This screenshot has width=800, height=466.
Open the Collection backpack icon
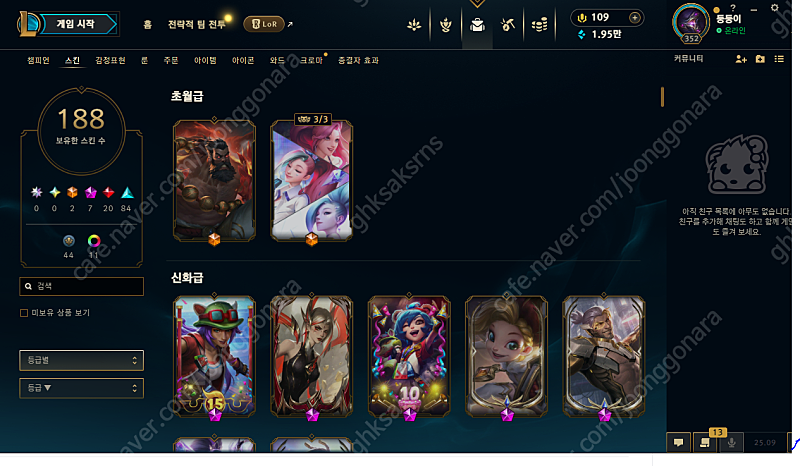(x=477, y=24)
